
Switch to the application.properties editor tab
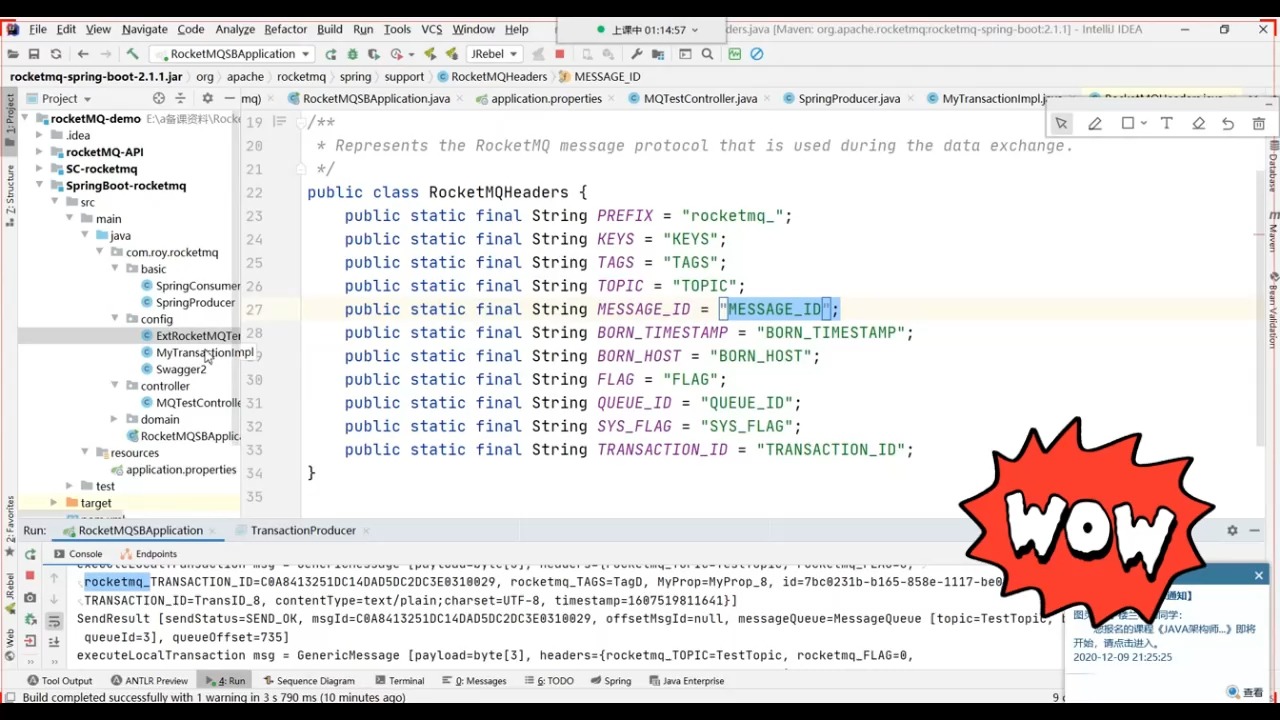pyautogui.click(x=546, y=98)
